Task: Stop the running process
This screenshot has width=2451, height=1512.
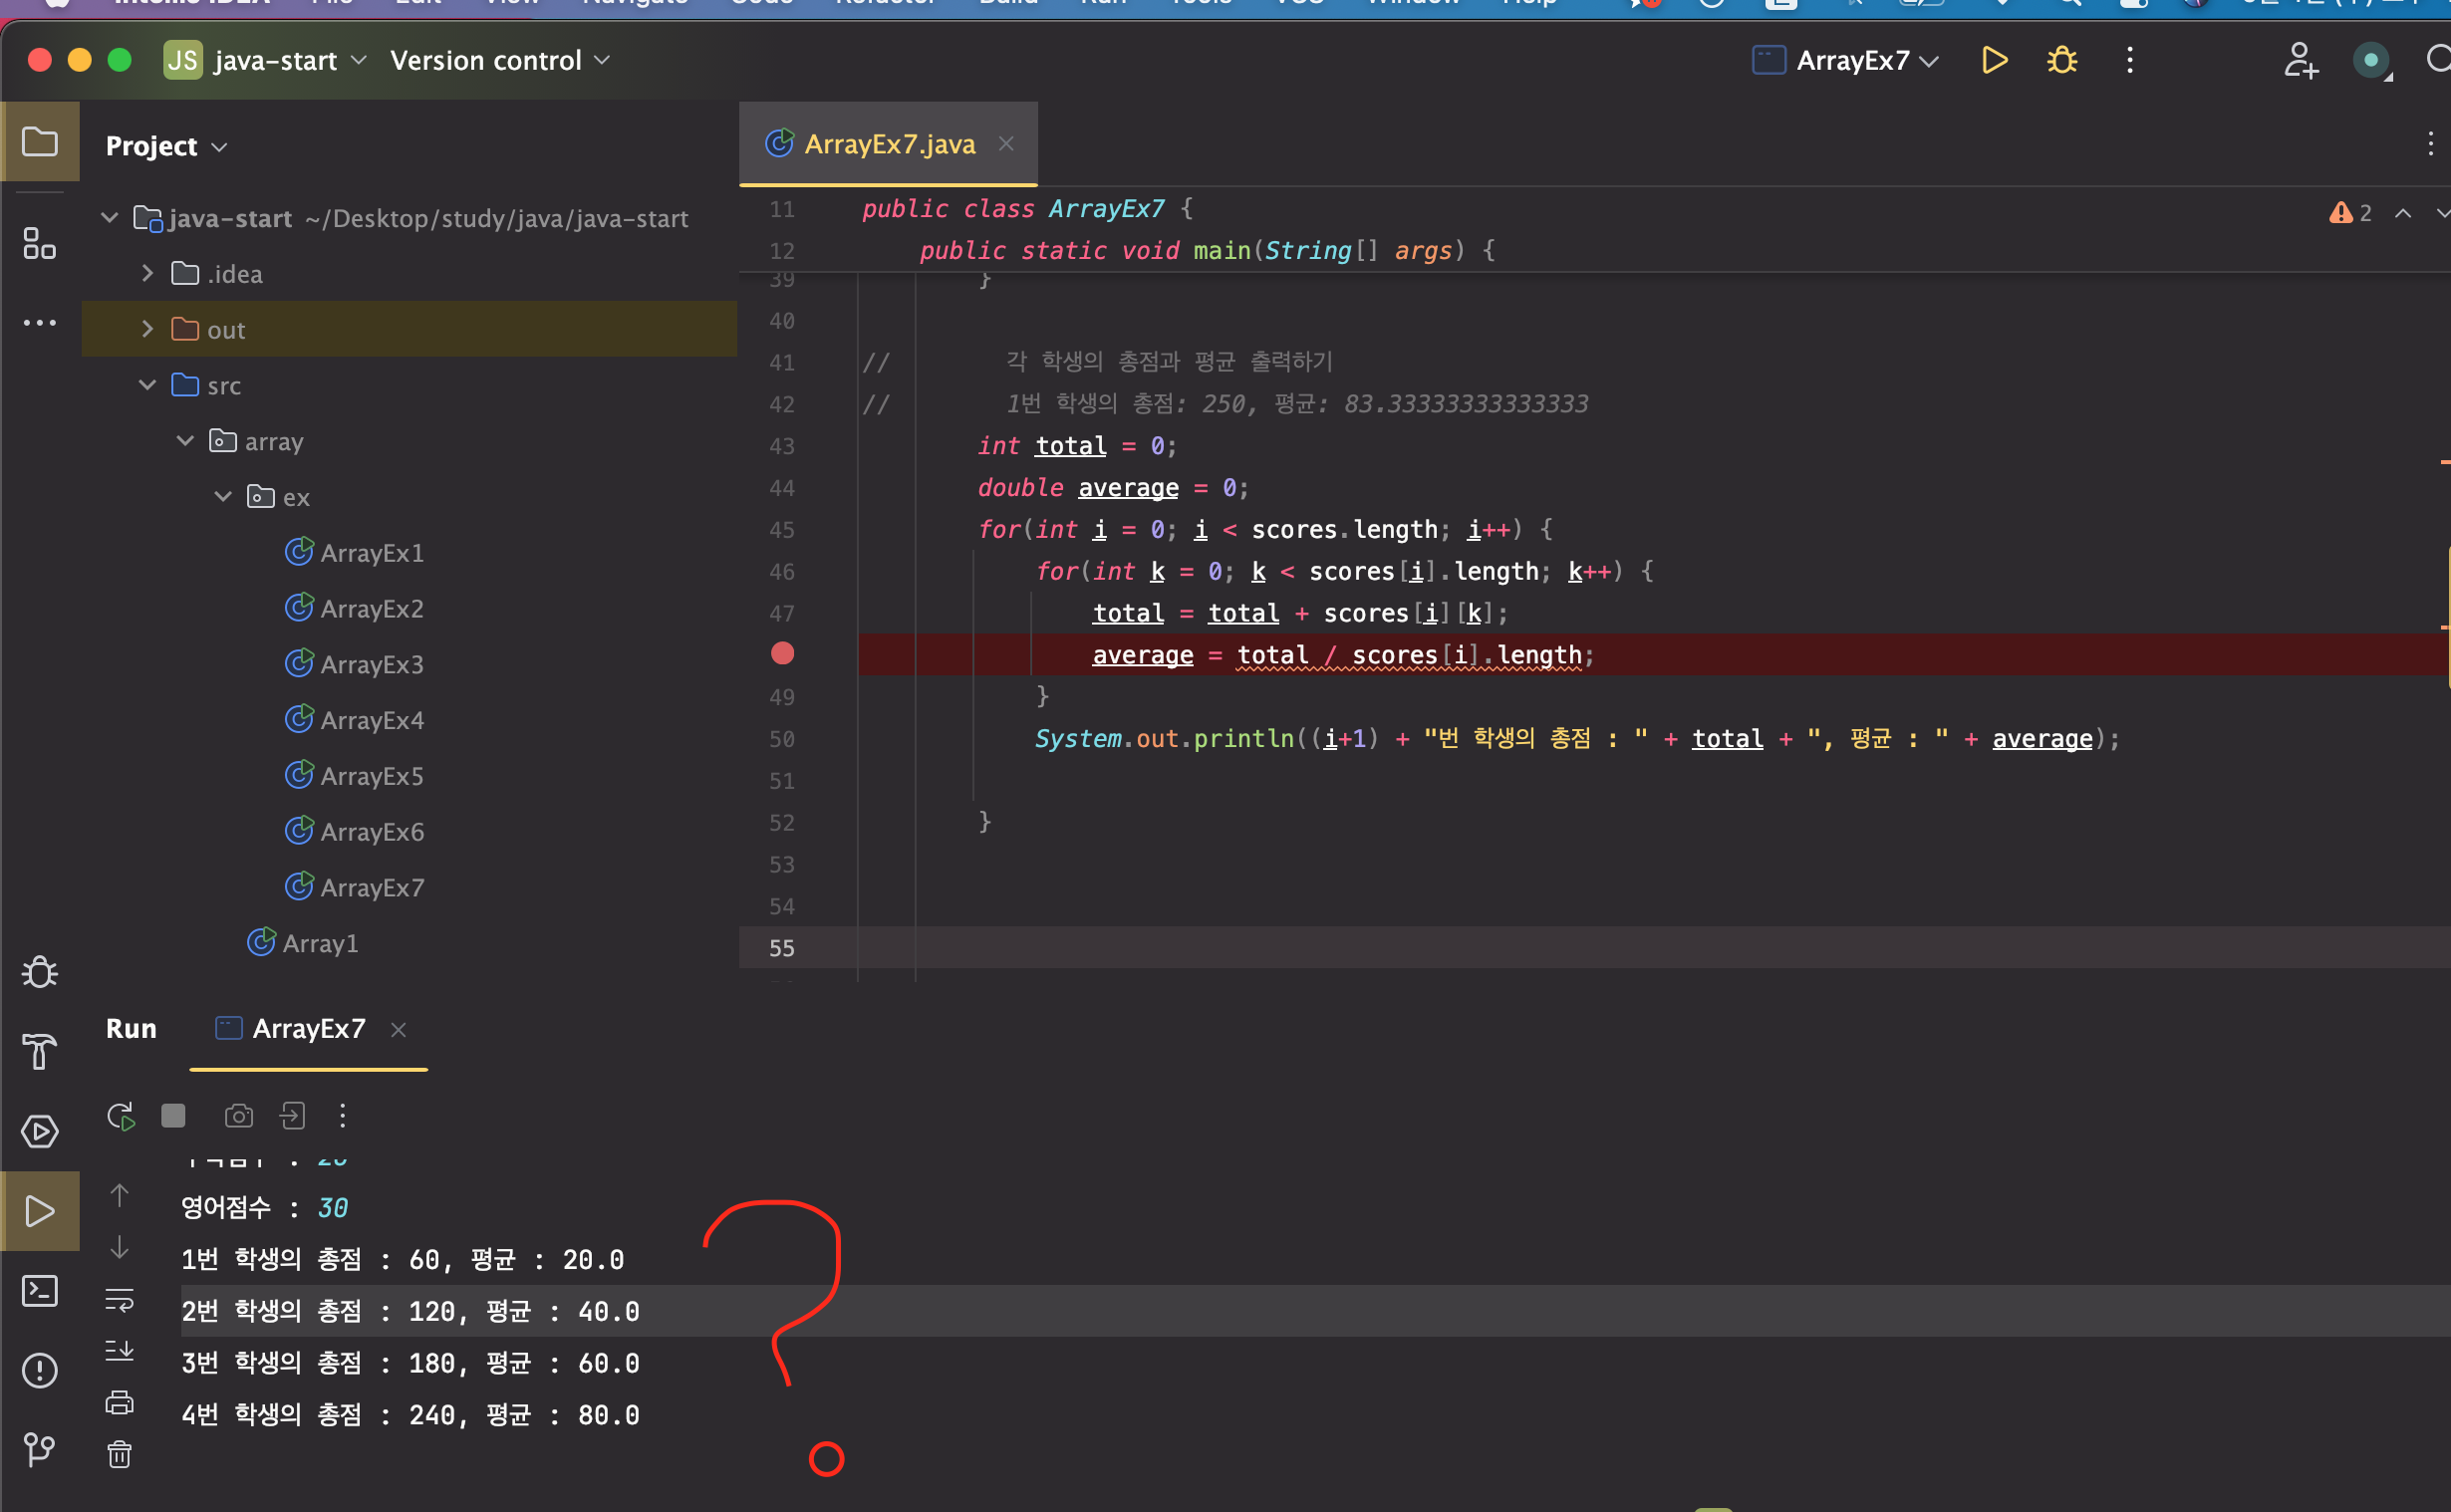Action: [x=174, y=1116]
